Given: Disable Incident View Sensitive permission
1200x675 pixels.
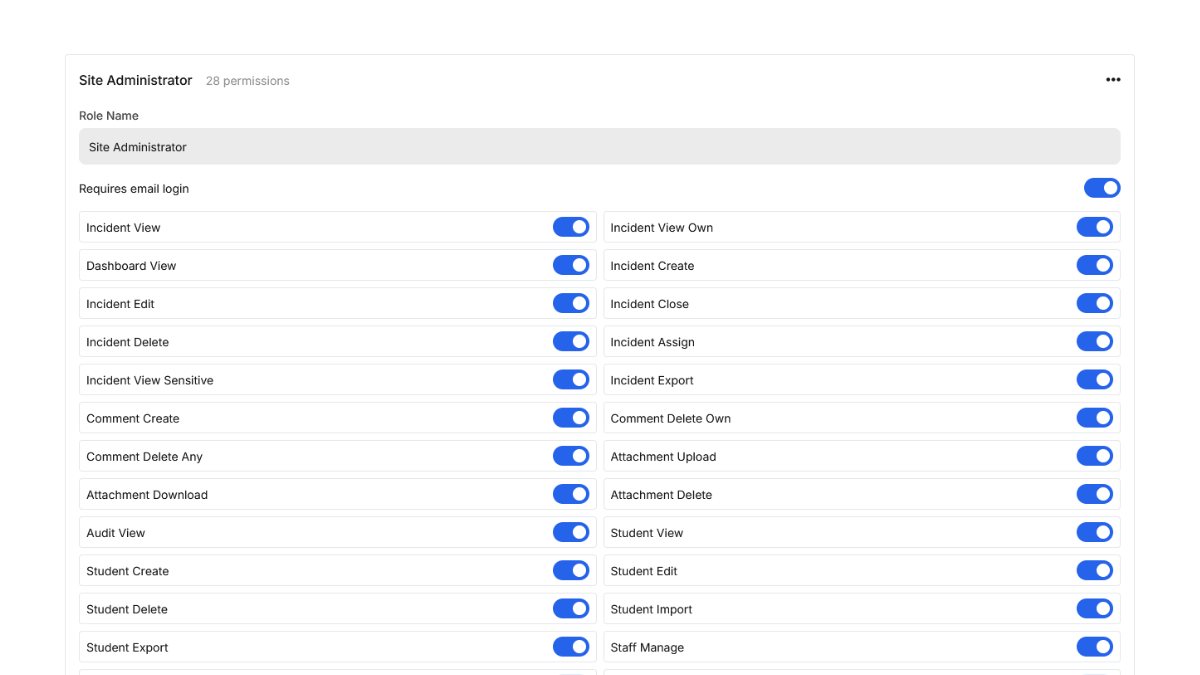Looking at the screenshot, I should point(571,379).
